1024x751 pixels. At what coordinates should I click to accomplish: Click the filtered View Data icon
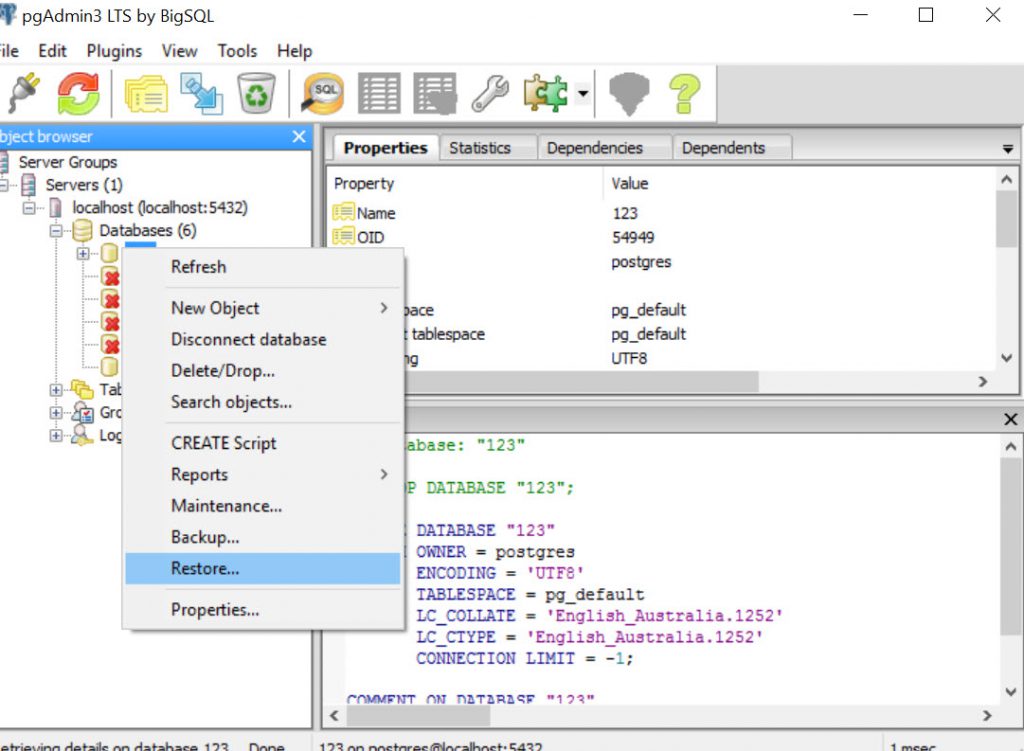(434, 93)
